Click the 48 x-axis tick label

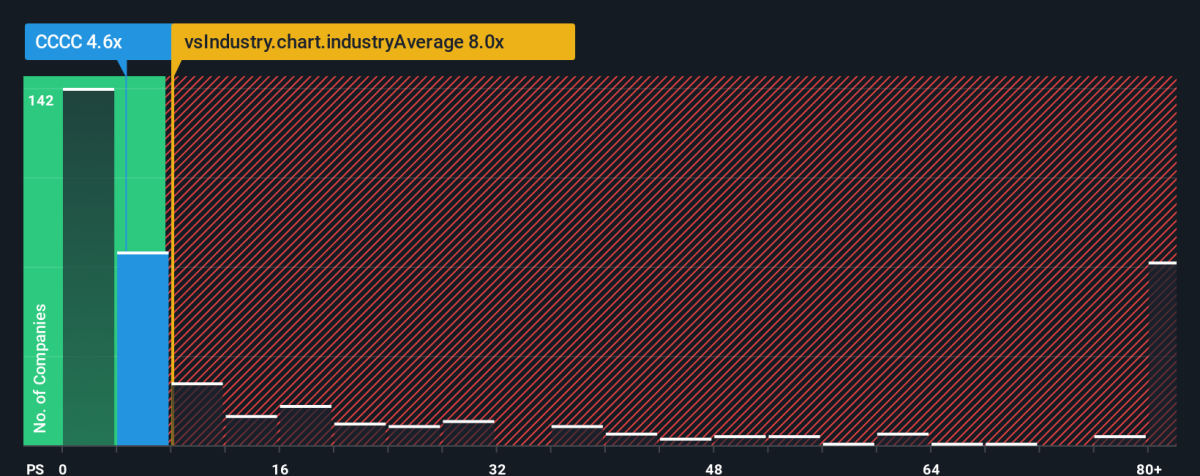pyautogui.click(x=714, y=468)
